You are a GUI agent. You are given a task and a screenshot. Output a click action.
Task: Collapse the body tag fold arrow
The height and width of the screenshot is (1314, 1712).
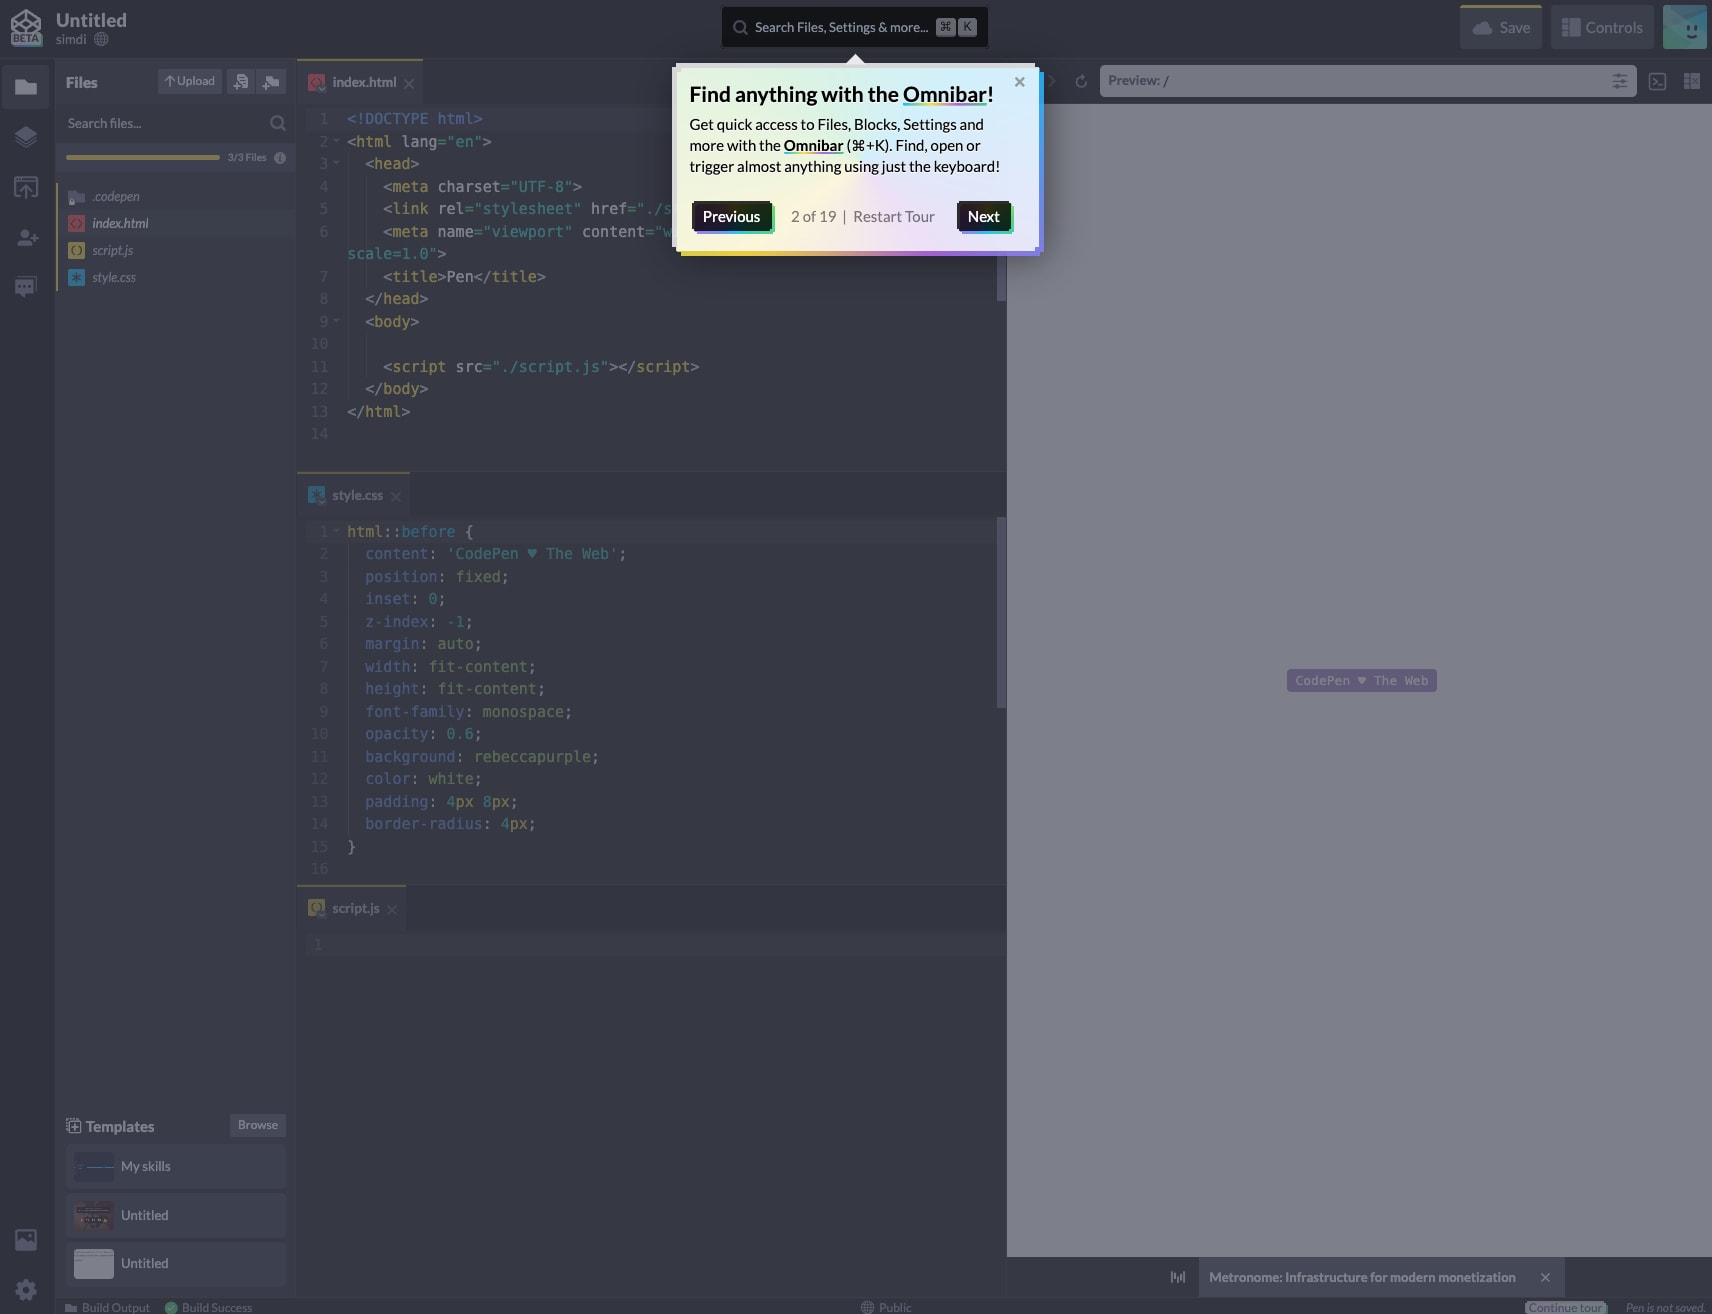(x=337, y=321)
